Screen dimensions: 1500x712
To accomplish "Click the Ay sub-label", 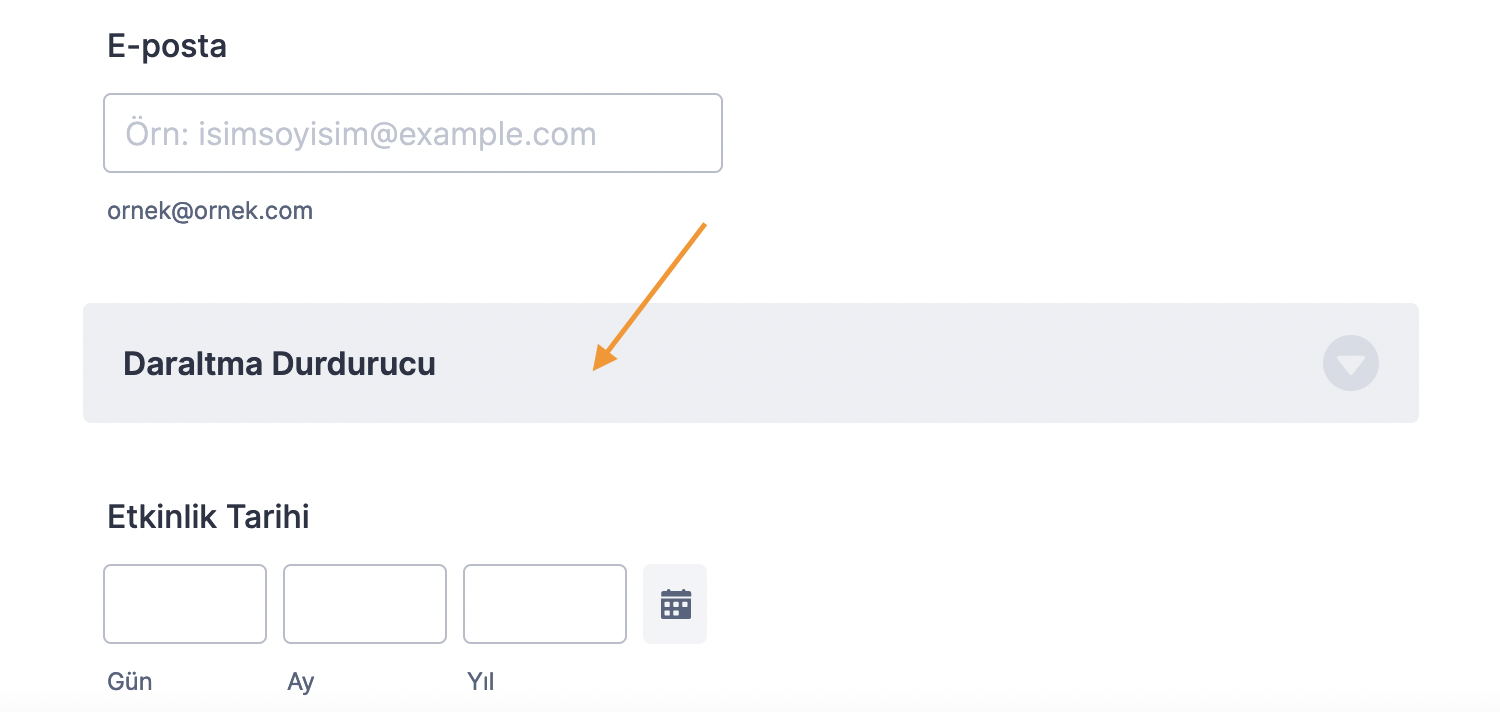I will pos(301,682).
